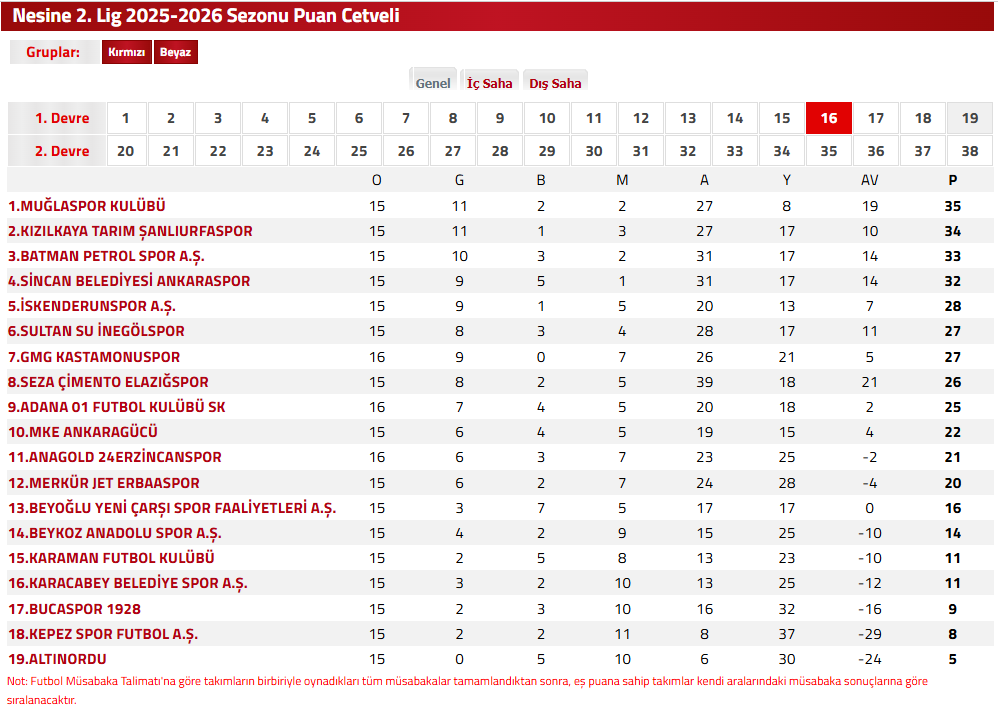The width and height of the screenshot is (998, 715).
Task: Open the Muğlaspor Kulübü team link
Action: (x=87, y=206)
